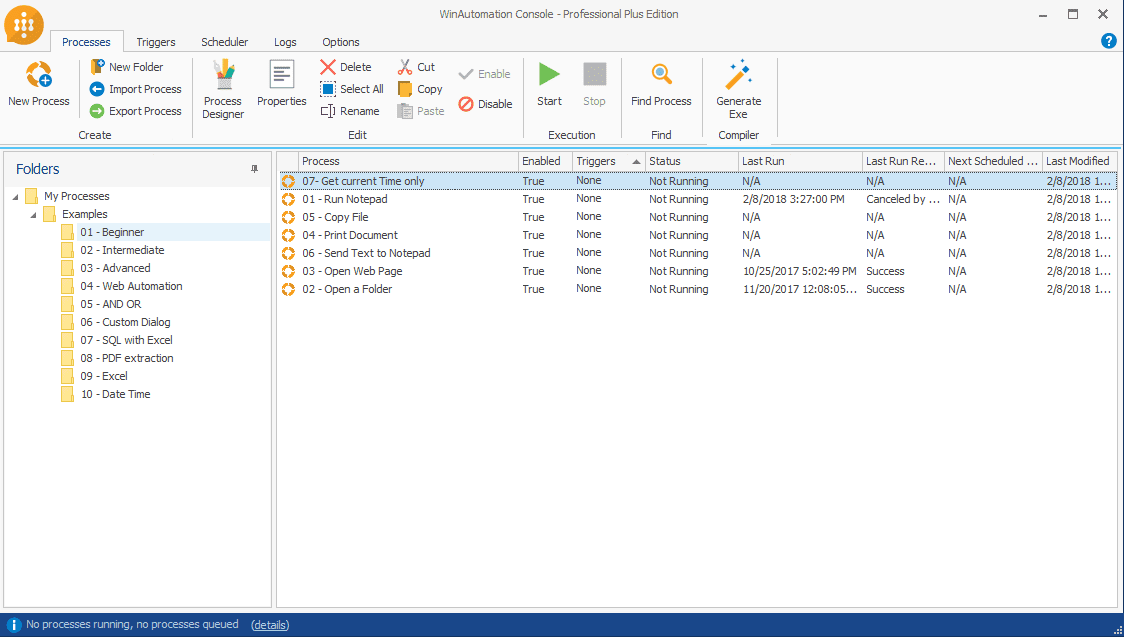Select the 09 - Excel folder

point(104,375)
